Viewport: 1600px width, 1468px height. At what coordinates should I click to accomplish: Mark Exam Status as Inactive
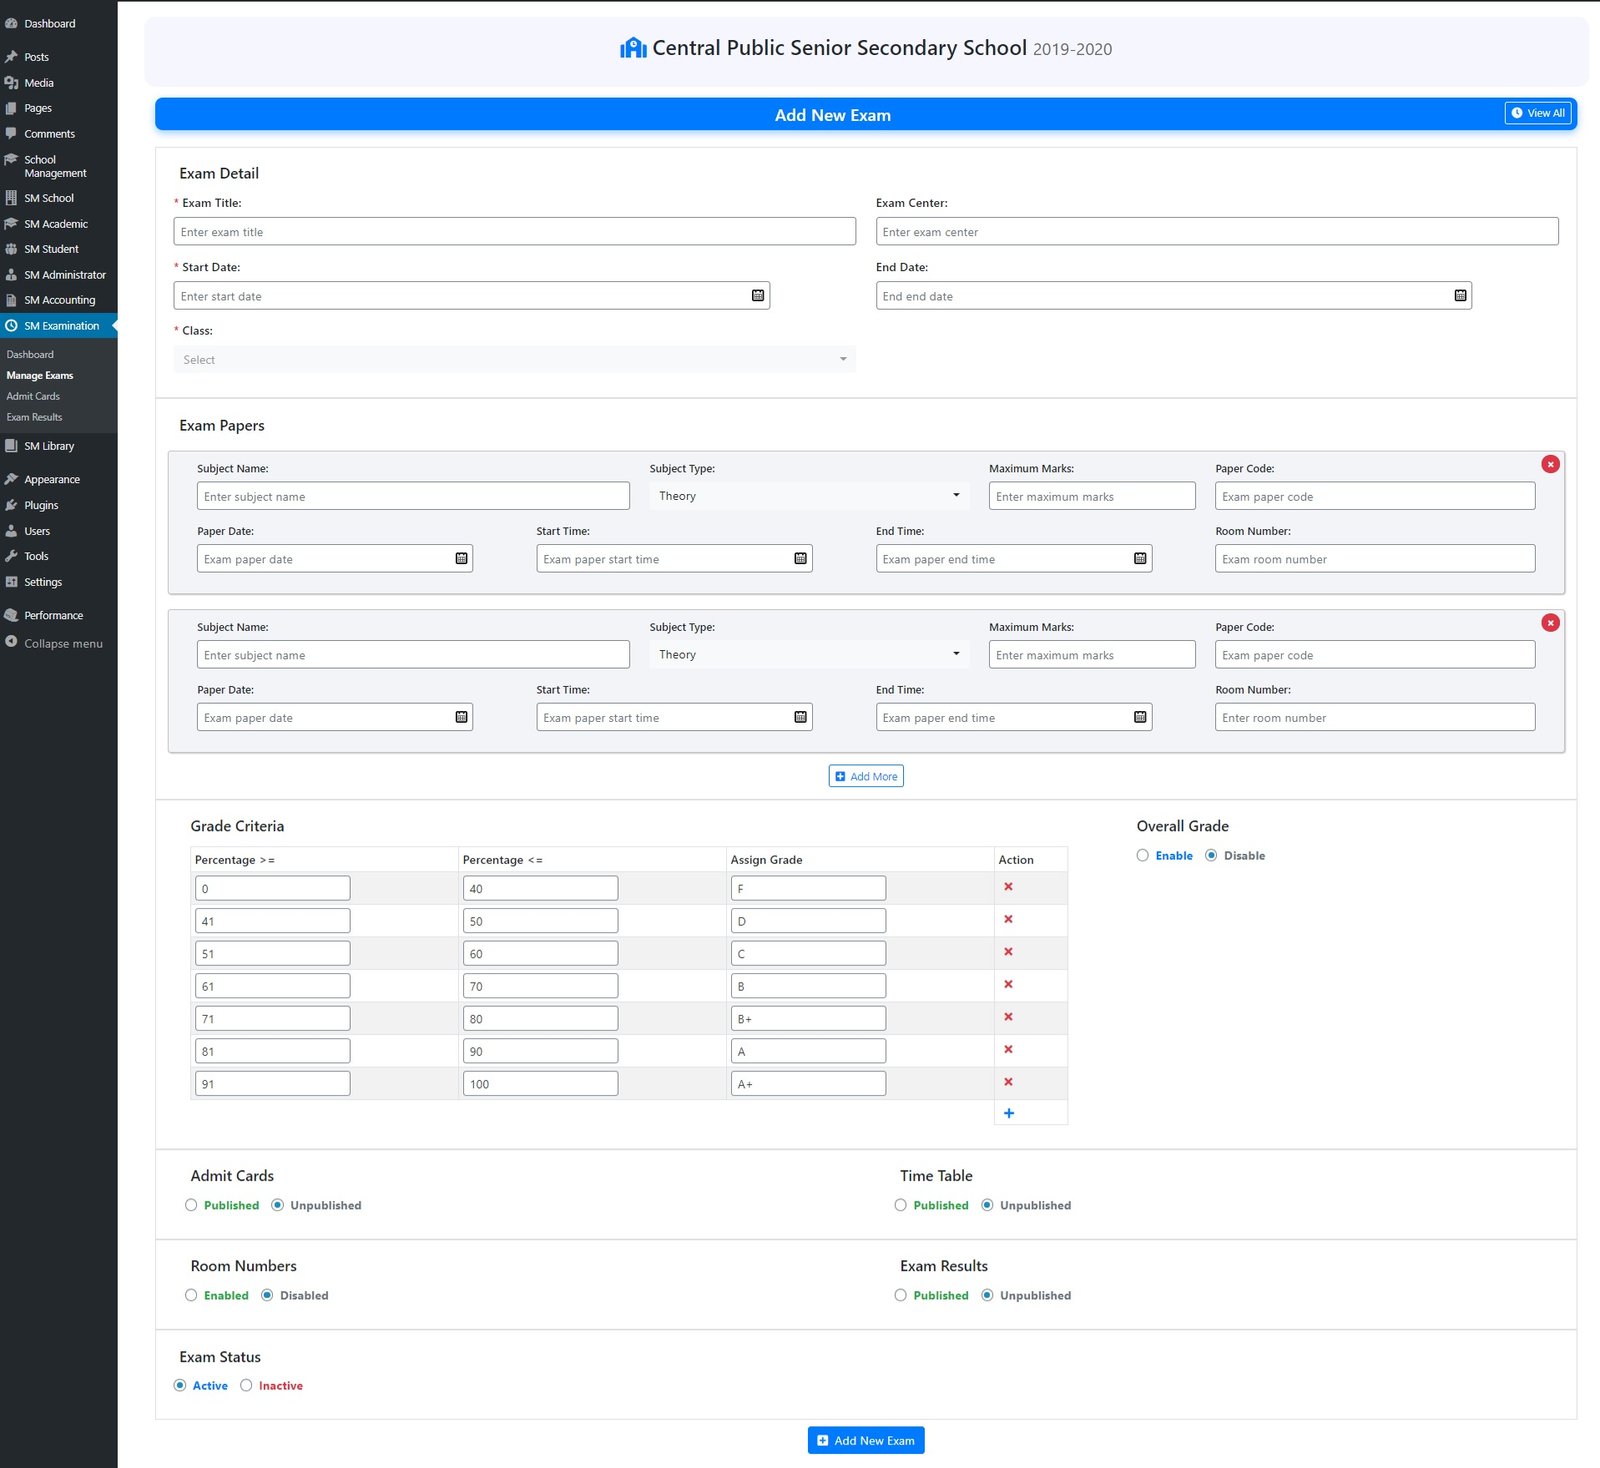[246, 1385]
